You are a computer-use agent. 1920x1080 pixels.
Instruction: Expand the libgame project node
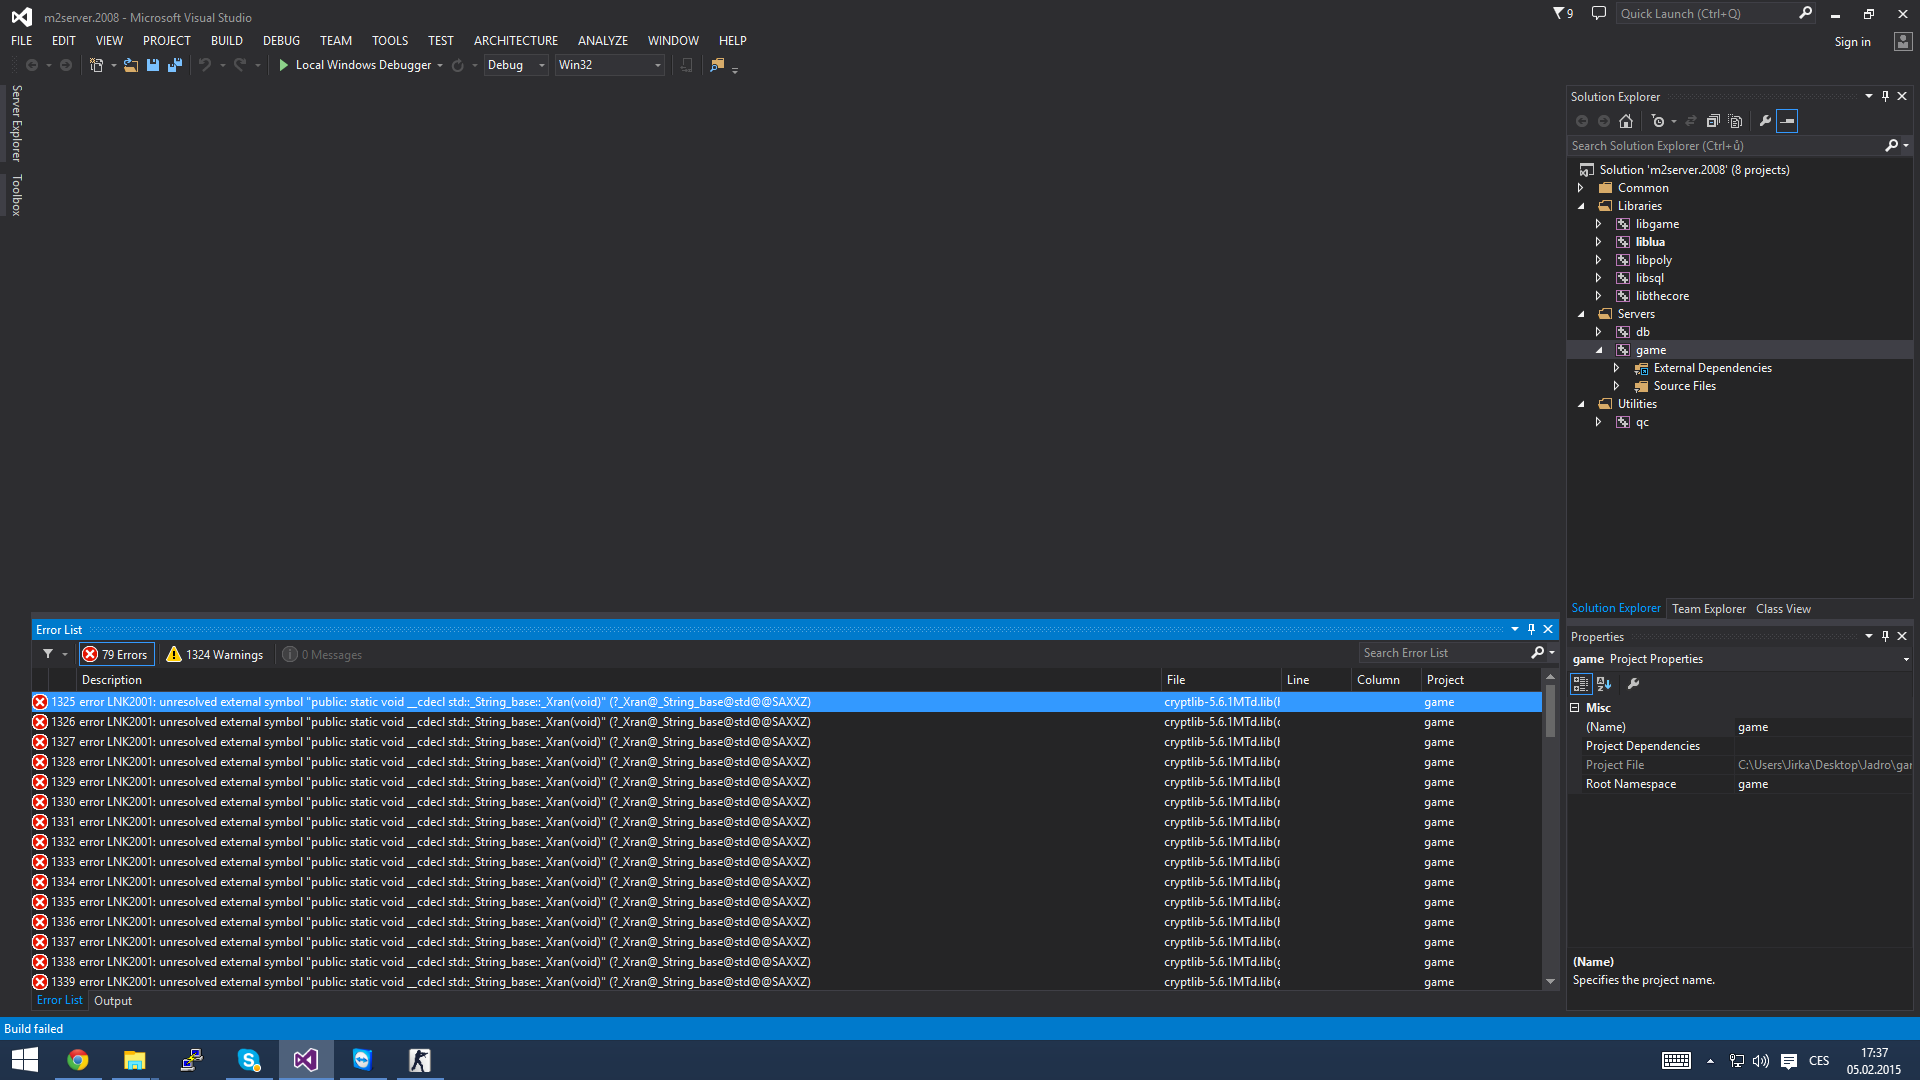(x=1599, y=224)
